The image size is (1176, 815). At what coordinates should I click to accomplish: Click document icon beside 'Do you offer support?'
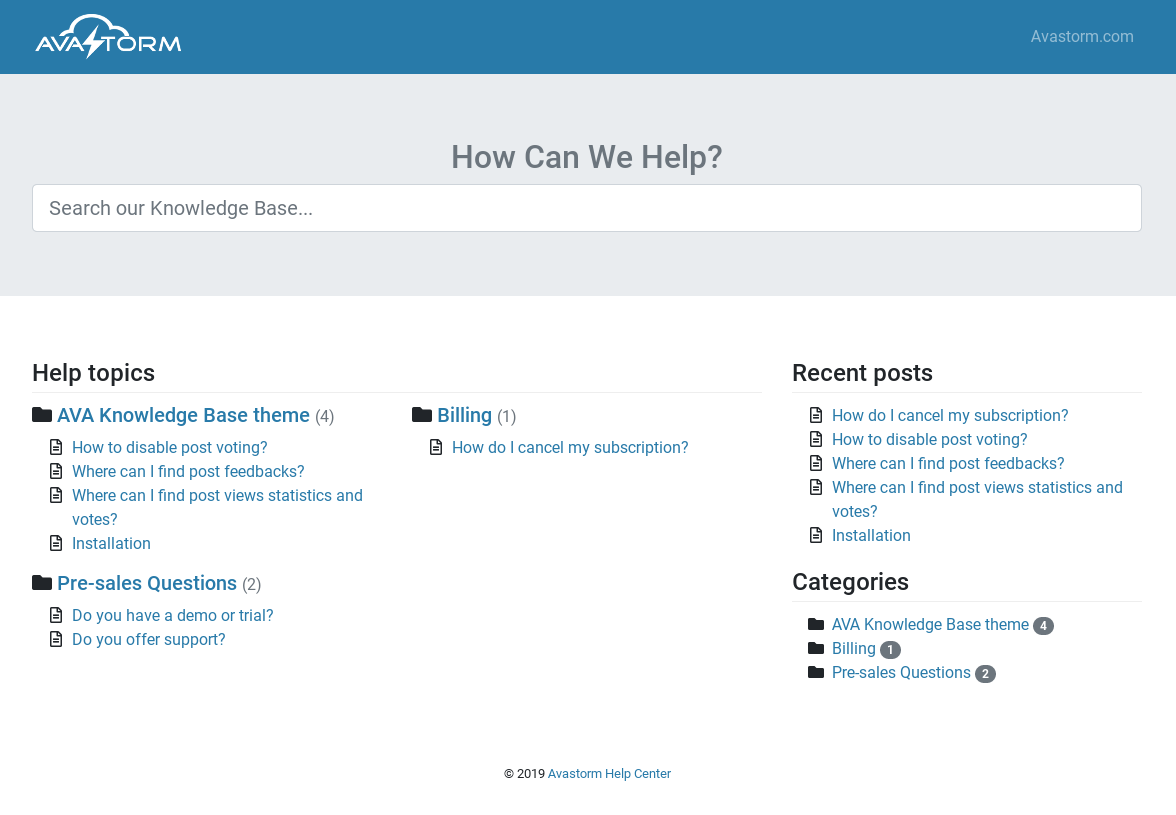(x=56, y=640)
